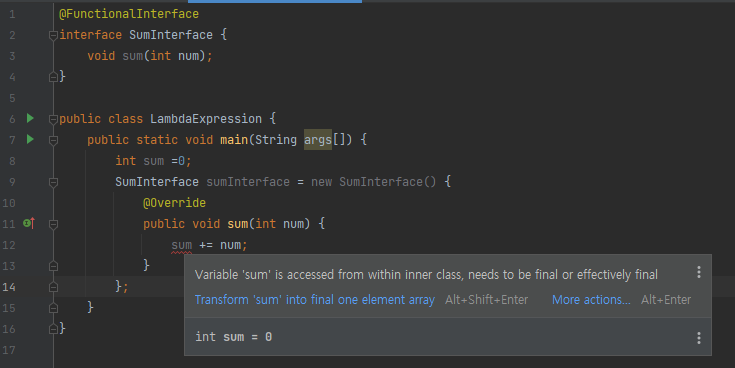Image resolution: width=735 pixels, height=368 pixels.
Task: Click 'void sum(int num);' method declaration
Action: coord(150,56)
